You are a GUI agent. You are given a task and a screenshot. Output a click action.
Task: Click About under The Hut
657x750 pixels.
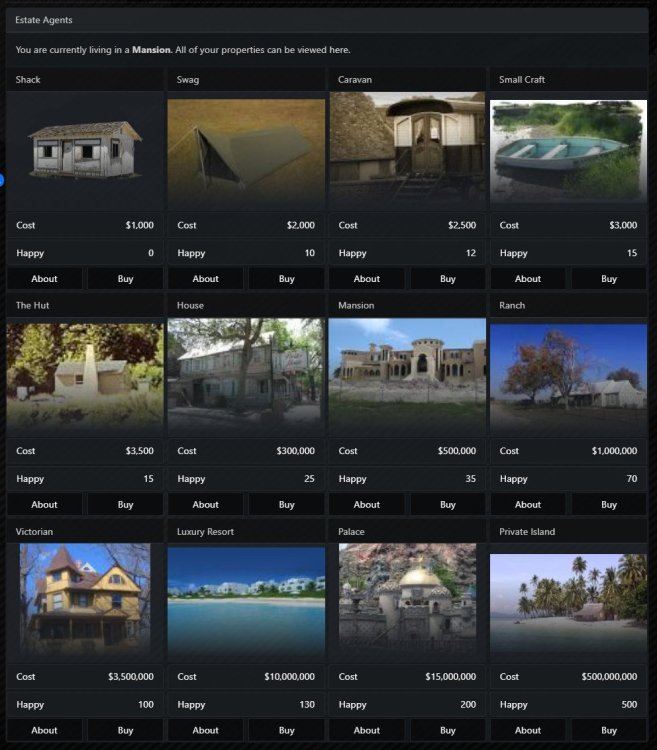click(45, 505)
